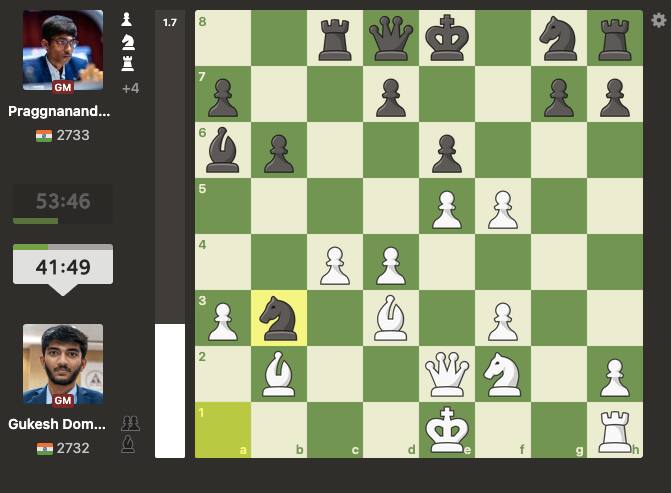
Task: Click the India flag beside rating 2732
Action: pyautogui.click(x=45, y=449)
